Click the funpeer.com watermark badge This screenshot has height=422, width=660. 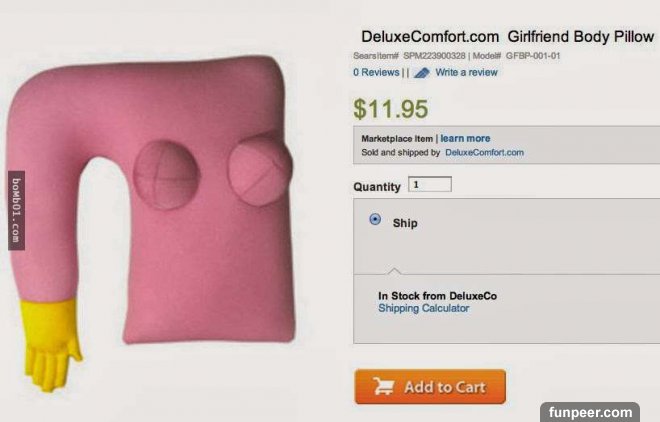pos(590,412)
